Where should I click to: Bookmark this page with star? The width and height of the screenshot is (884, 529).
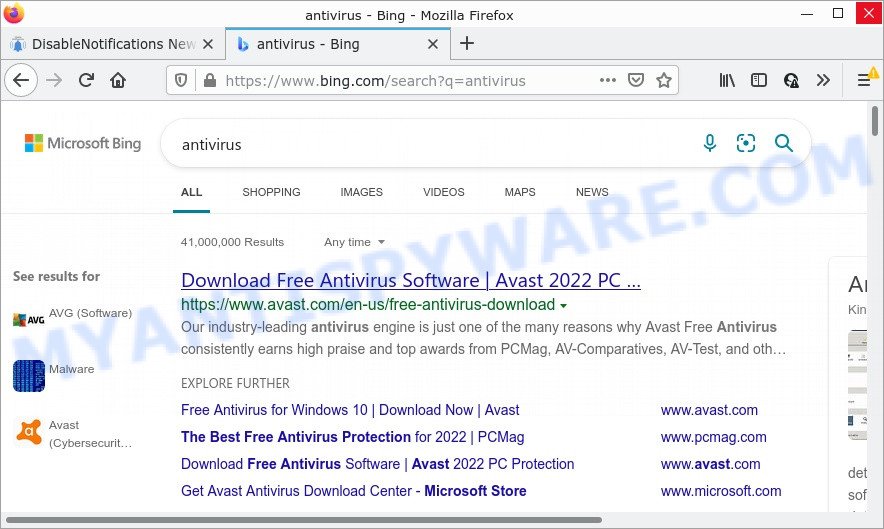(664, 81)
